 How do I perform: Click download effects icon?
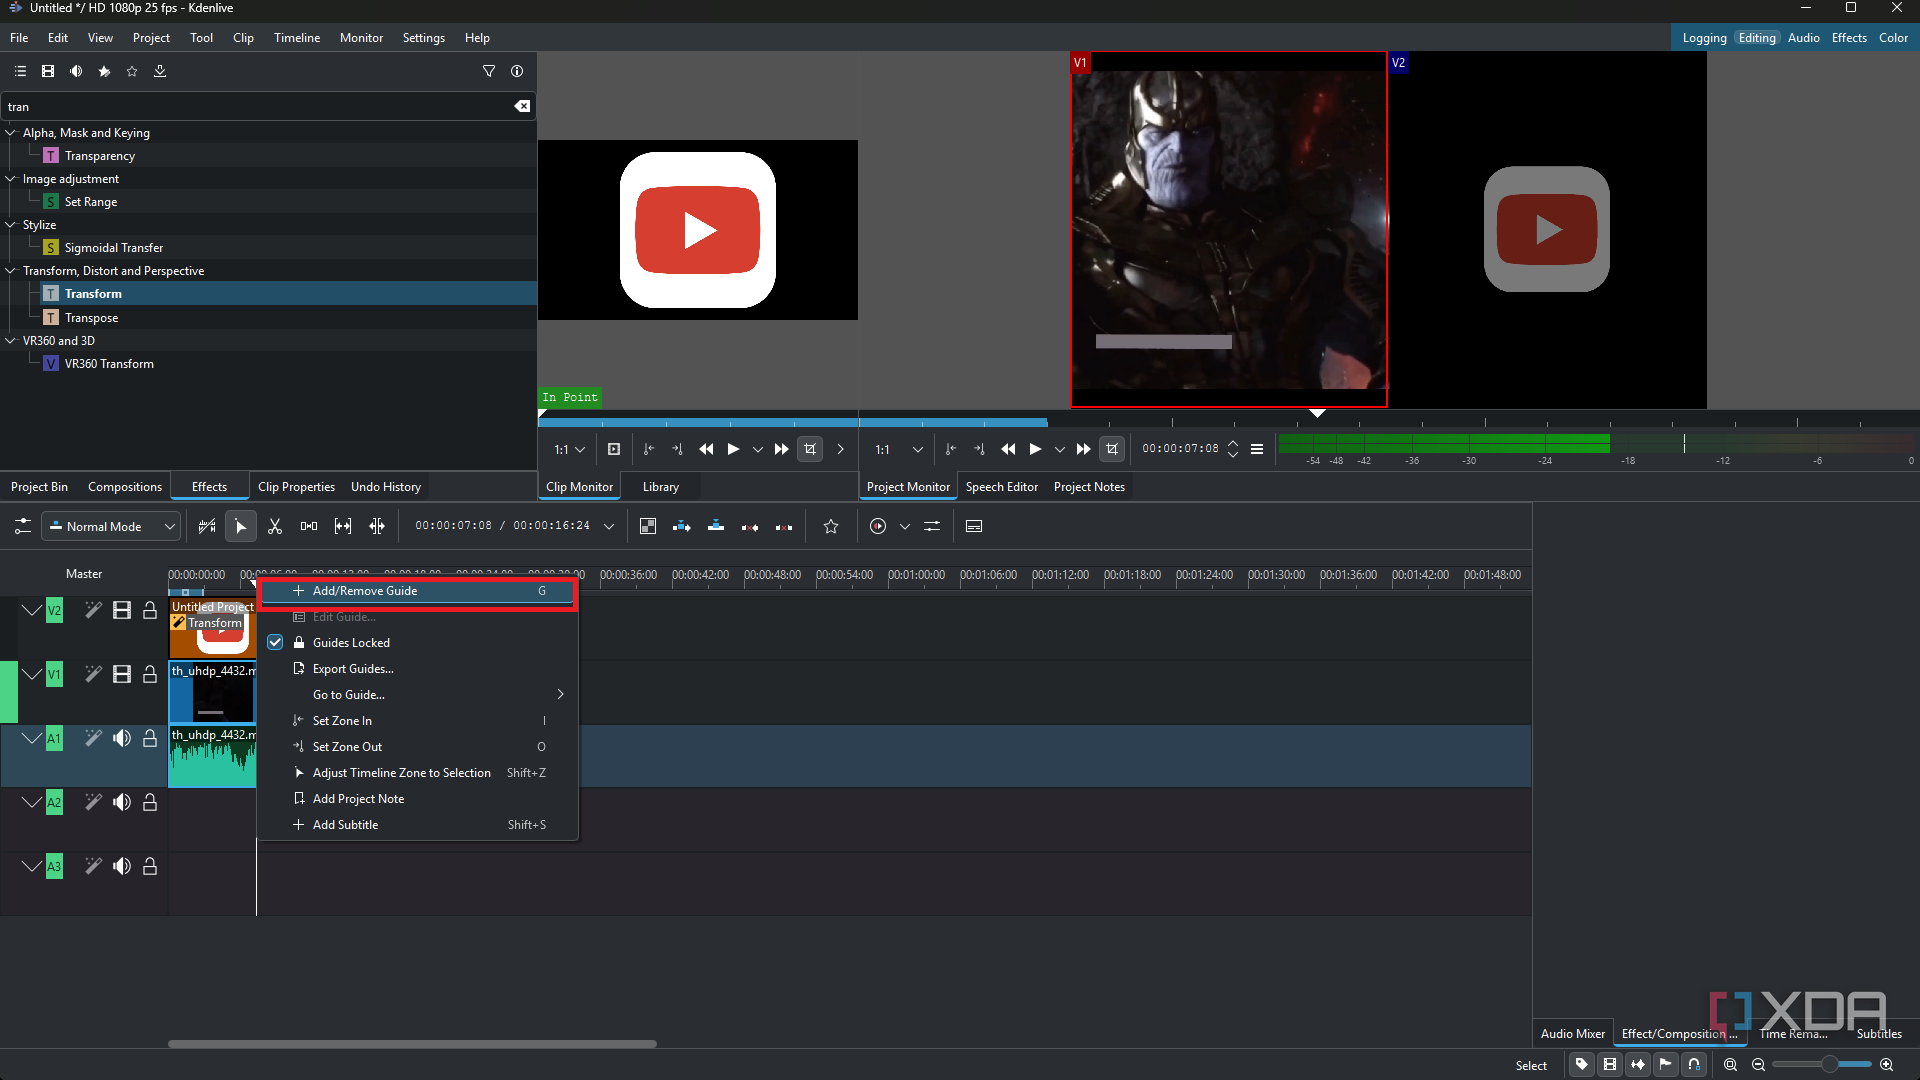pyautogui.click(x=160, y=71)
